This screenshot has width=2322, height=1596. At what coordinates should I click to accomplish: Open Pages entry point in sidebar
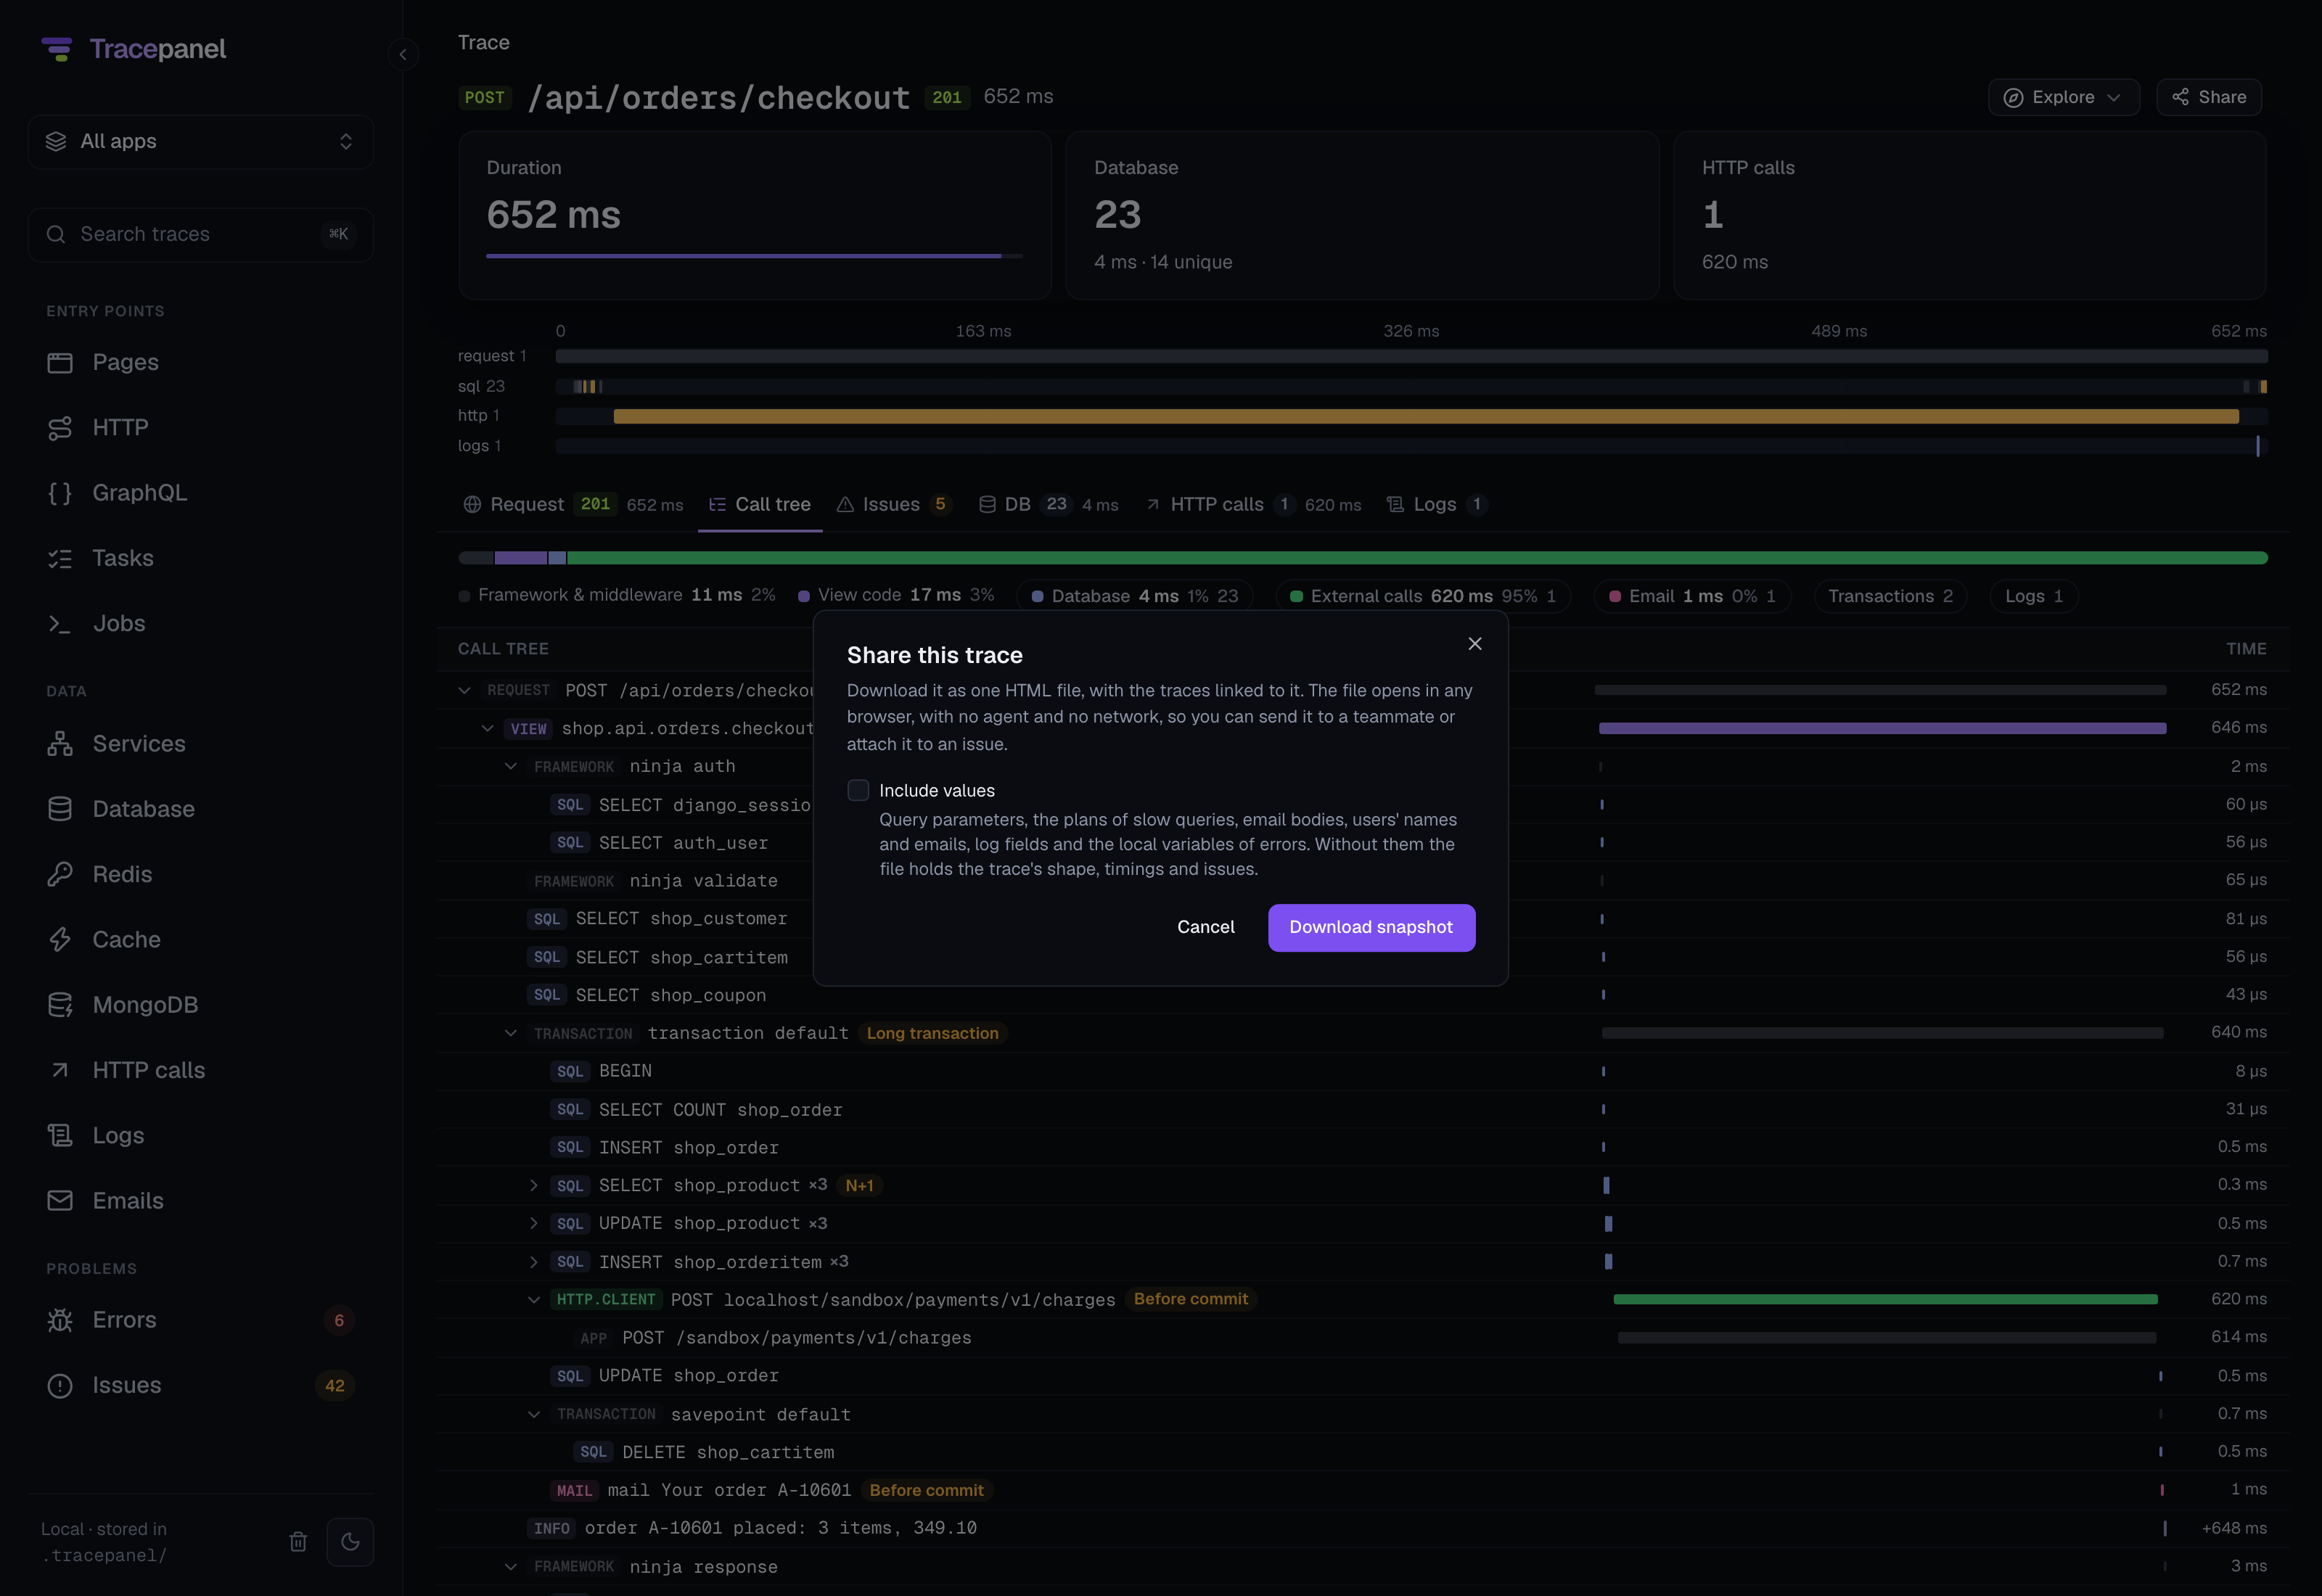pyautogui.click(x=200, y=362)
